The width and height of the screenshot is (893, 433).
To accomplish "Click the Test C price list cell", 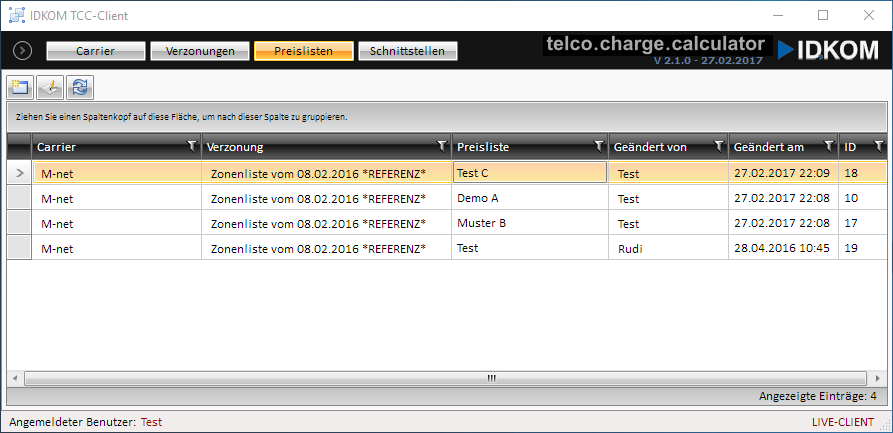I will pyautogui.click(x=530, y=173).
